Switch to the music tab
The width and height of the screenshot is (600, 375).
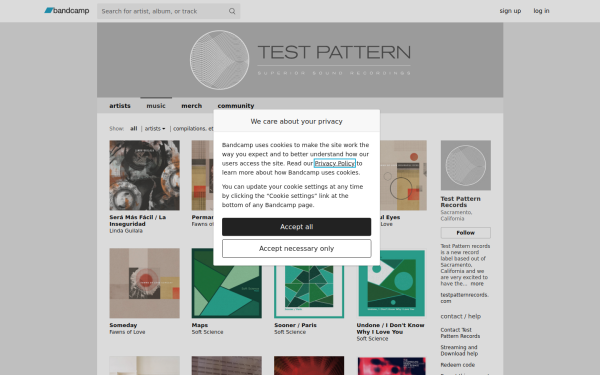pos(156,106)
